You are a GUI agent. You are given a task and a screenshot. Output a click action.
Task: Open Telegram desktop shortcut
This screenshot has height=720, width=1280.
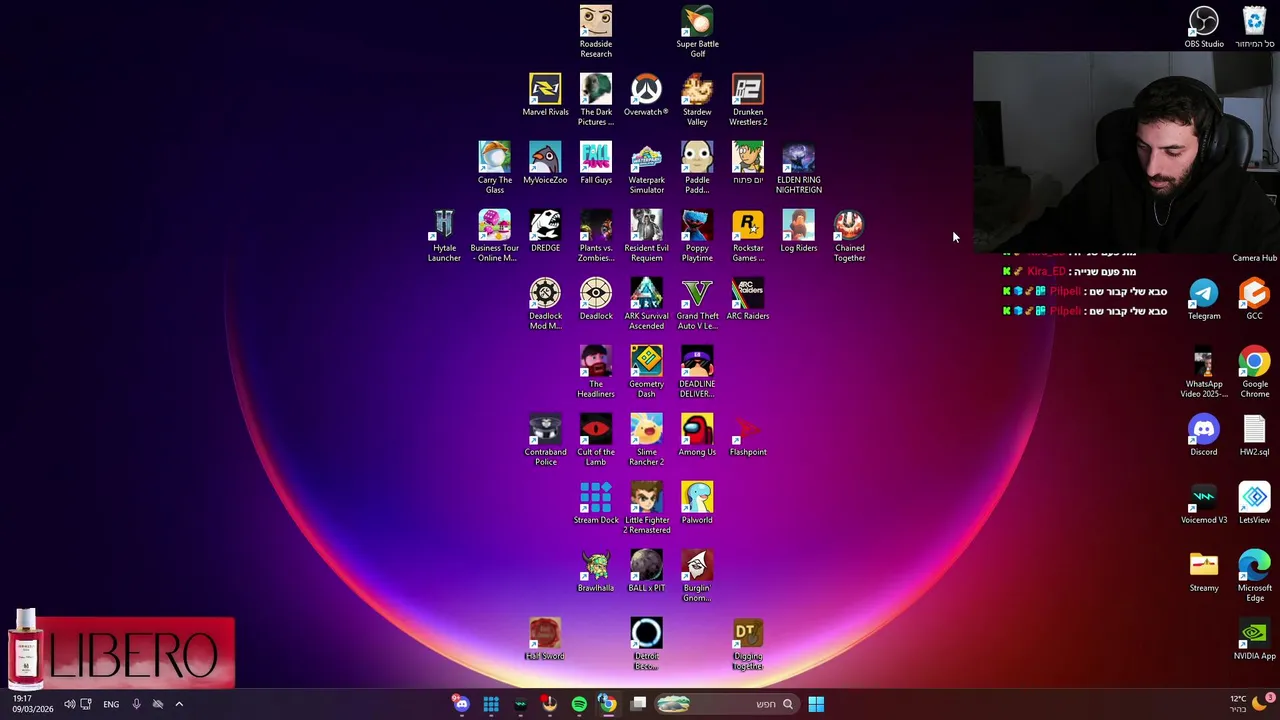(1204, 299)
